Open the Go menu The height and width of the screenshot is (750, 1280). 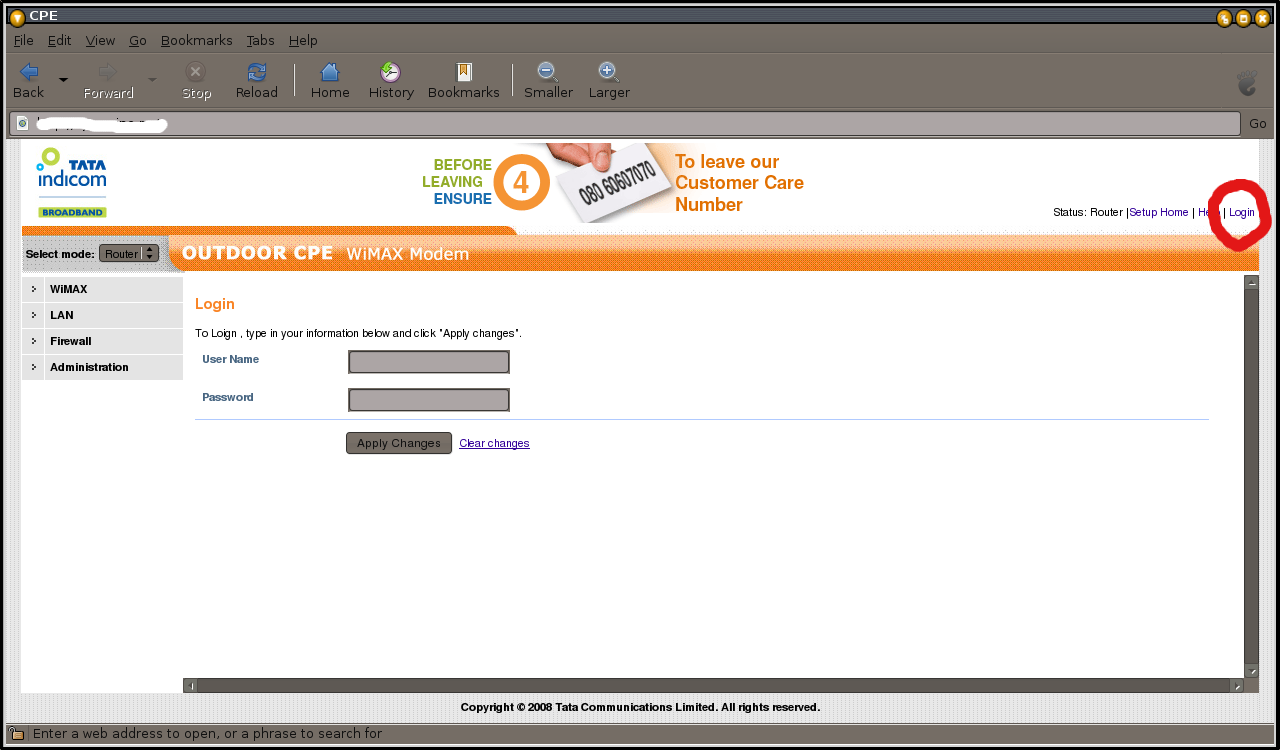tap(138, 40)
